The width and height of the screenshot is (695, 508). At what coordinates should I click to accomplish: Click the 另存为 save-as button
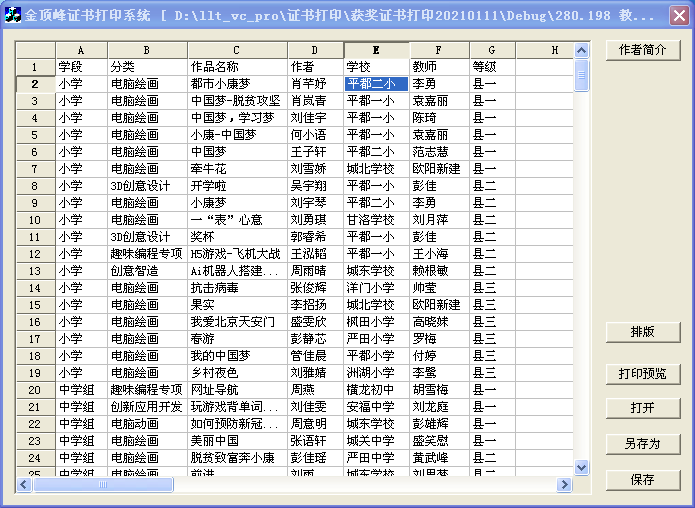tap(643, 444)
